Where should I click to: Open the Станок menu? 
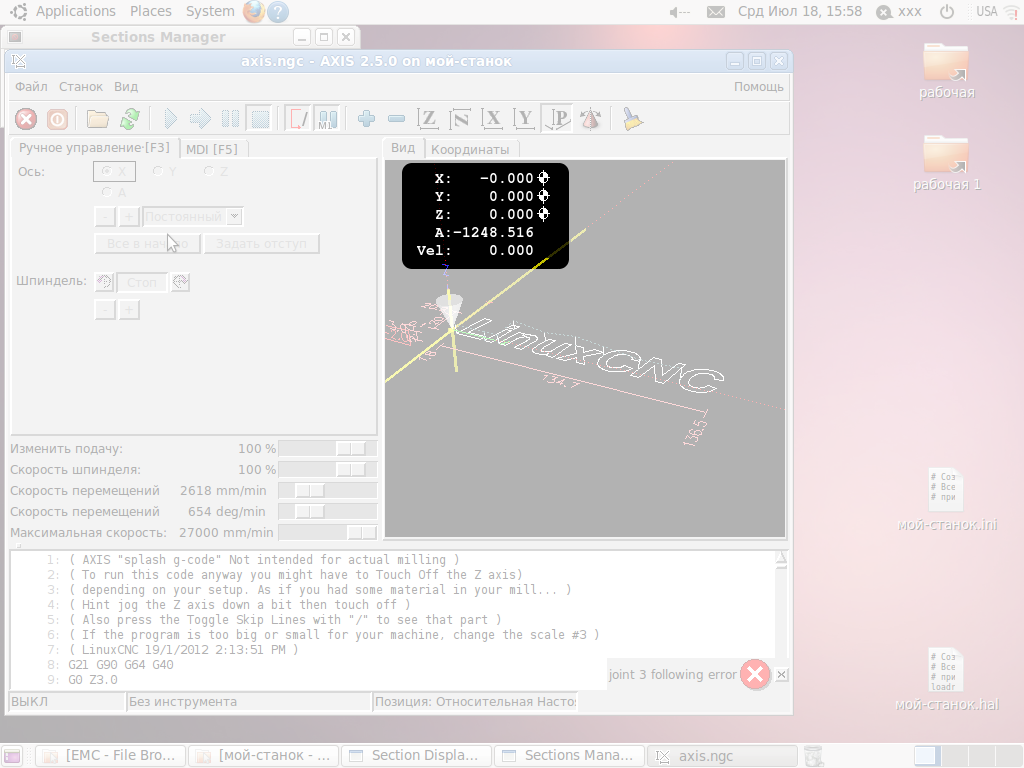click(81, 87)
